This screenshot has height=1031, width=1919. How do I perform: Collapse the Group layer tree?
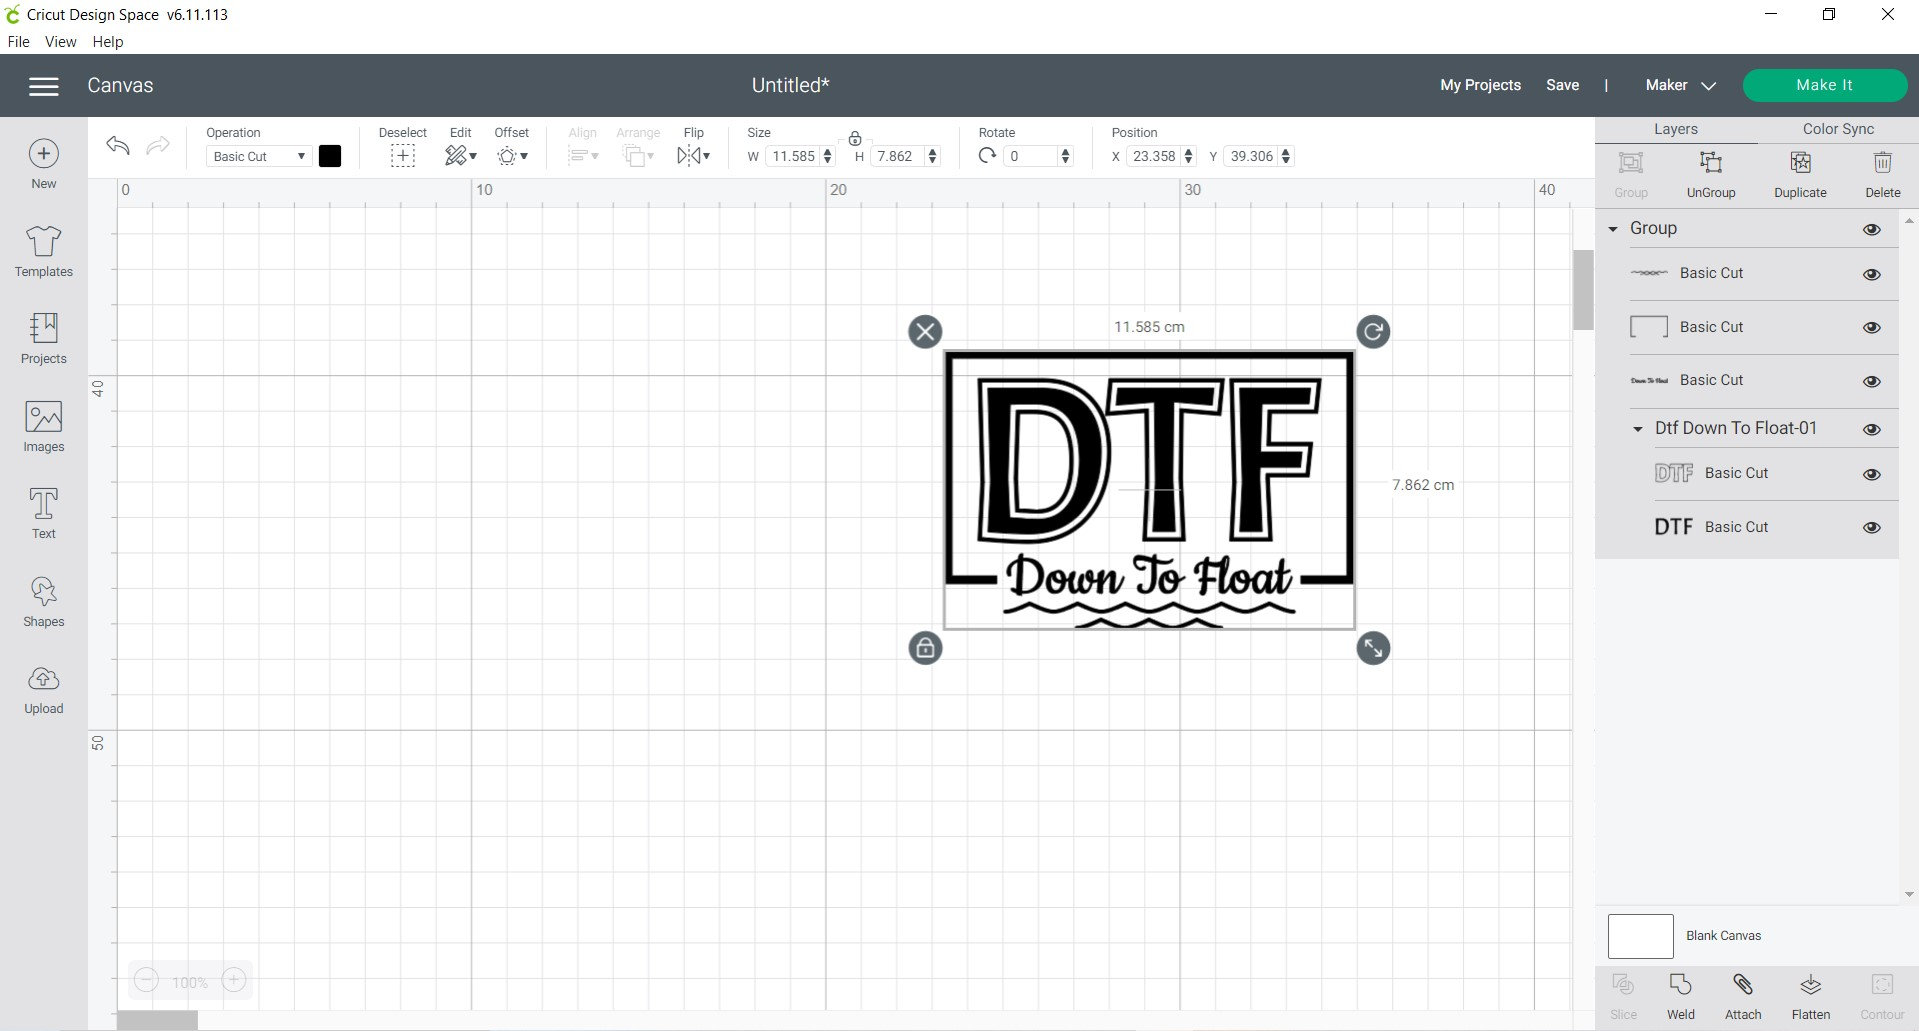[1613, 228]
